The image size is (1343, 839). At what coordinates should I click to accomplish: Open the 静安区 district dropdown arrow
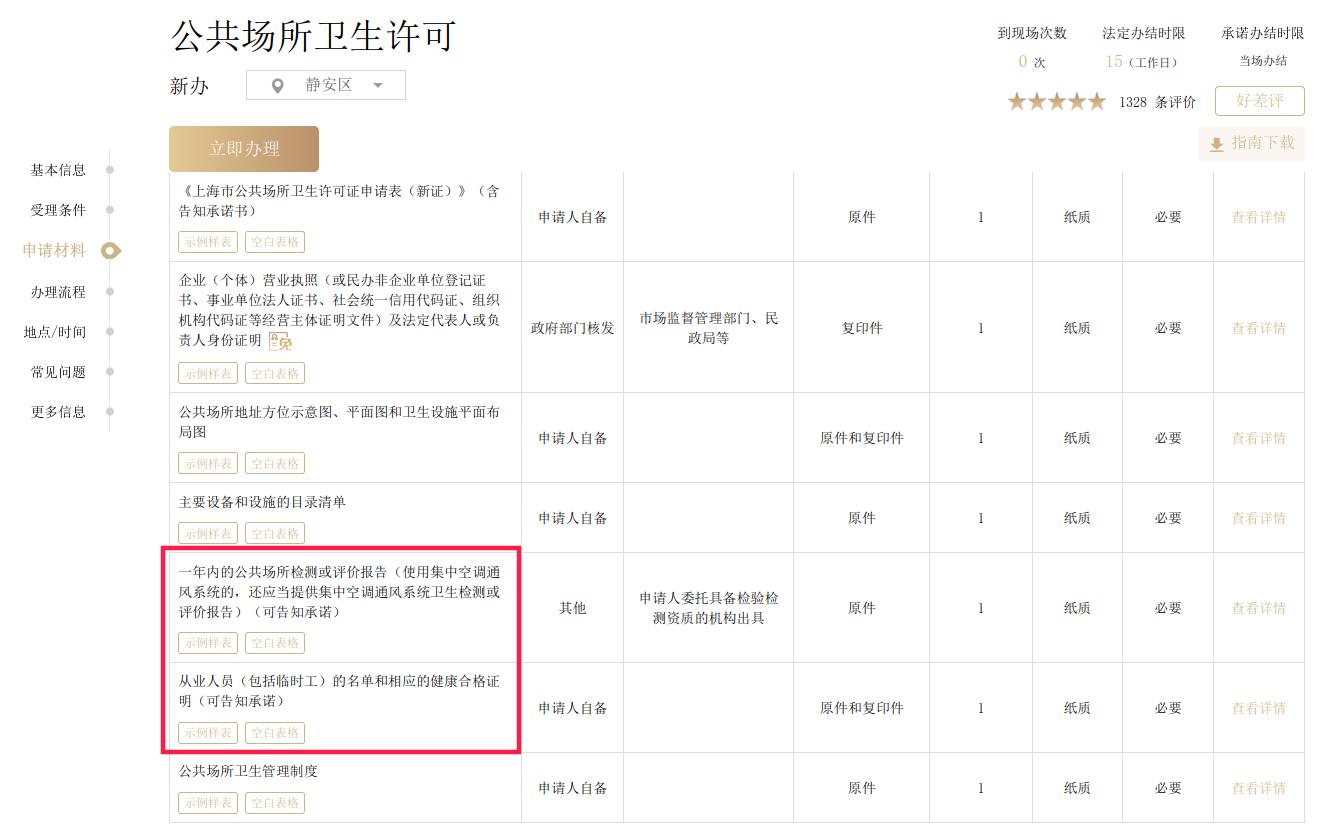(x=378, y=86)
